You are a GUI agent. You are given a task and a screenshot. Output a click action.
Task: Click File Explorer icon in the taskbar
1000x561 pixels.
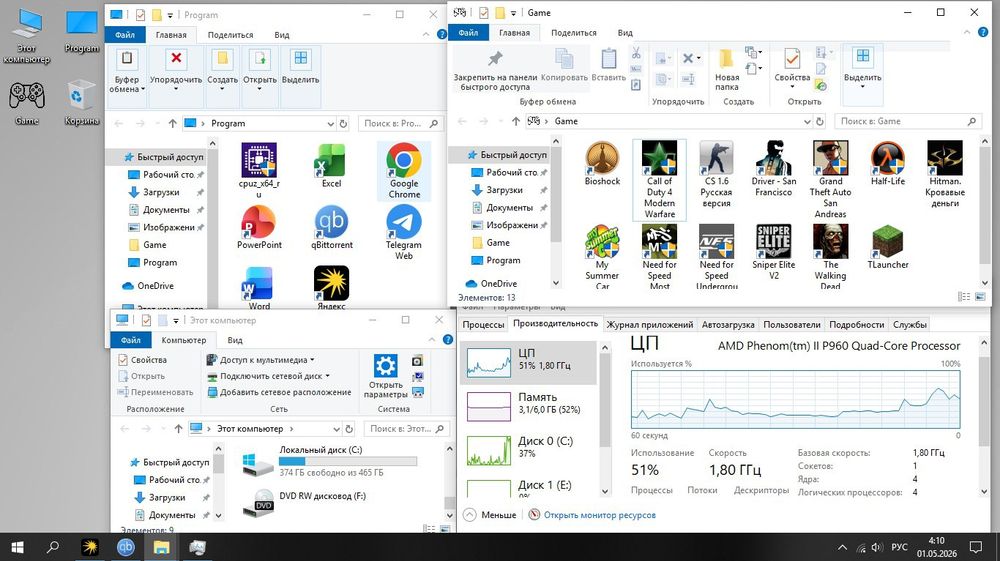pyautogui.click(x=161, y=547)
